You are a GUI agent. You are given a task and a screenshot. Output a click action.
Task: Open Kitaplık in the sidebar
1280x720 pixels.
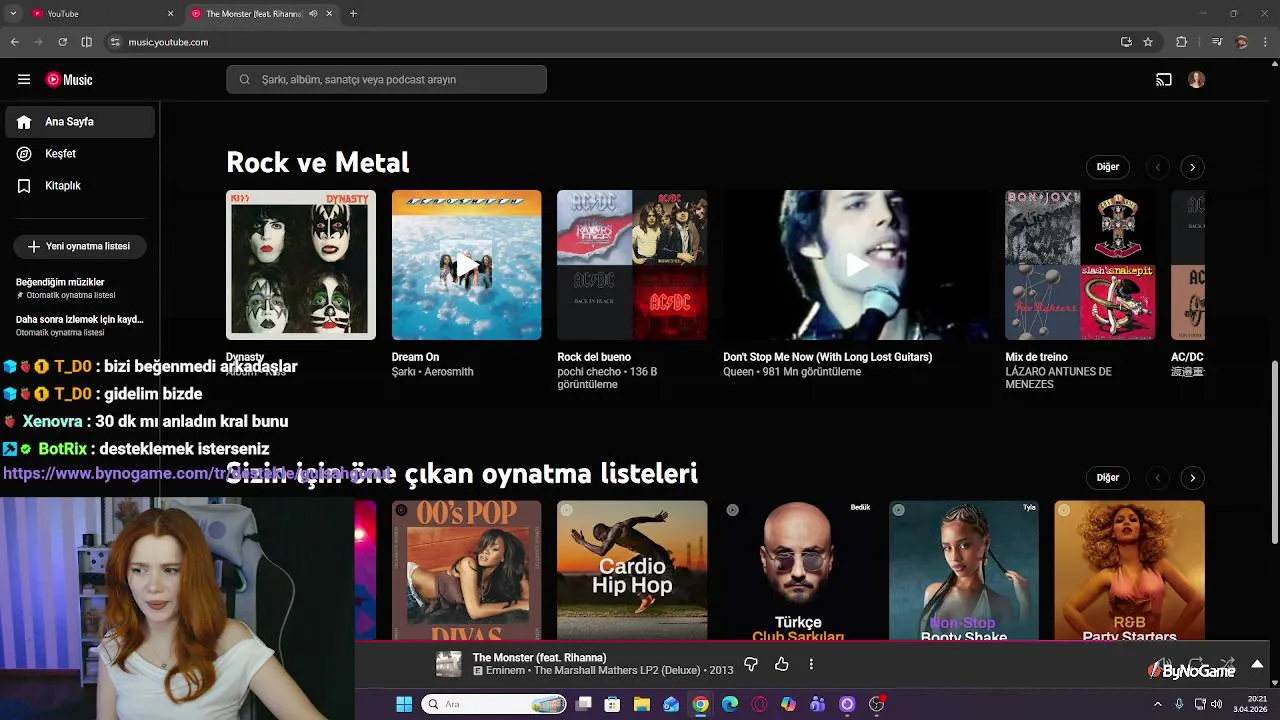point(80,186)
